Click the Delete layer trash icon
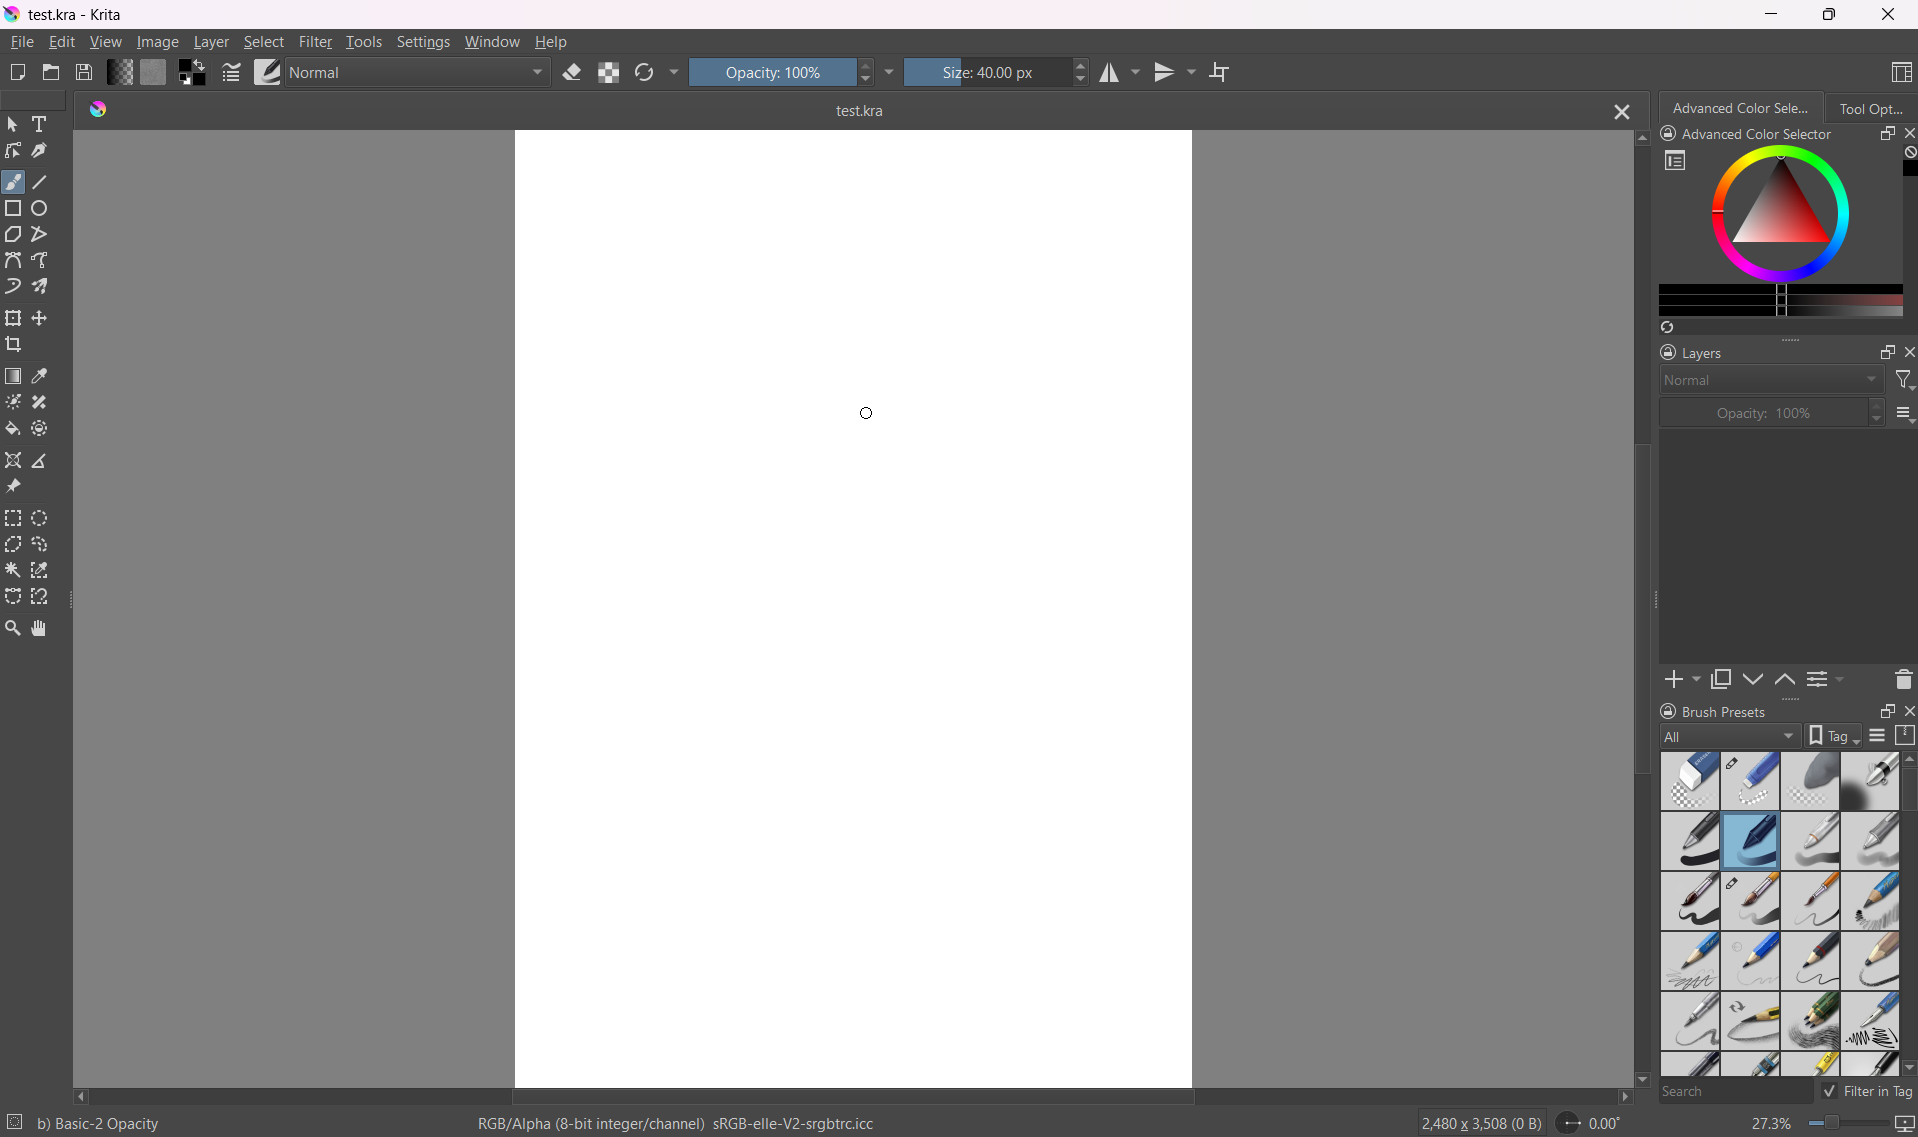 pos(1902,680)
